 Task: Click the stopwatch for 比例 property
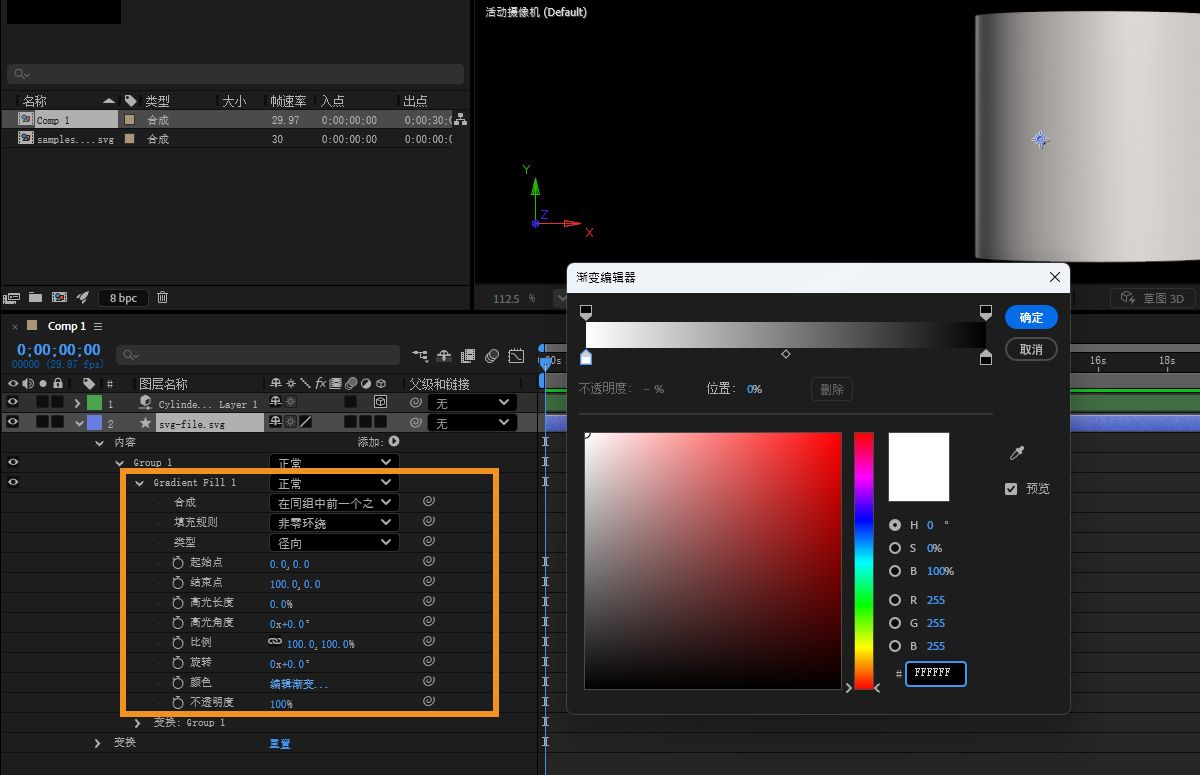pos(178,643)
